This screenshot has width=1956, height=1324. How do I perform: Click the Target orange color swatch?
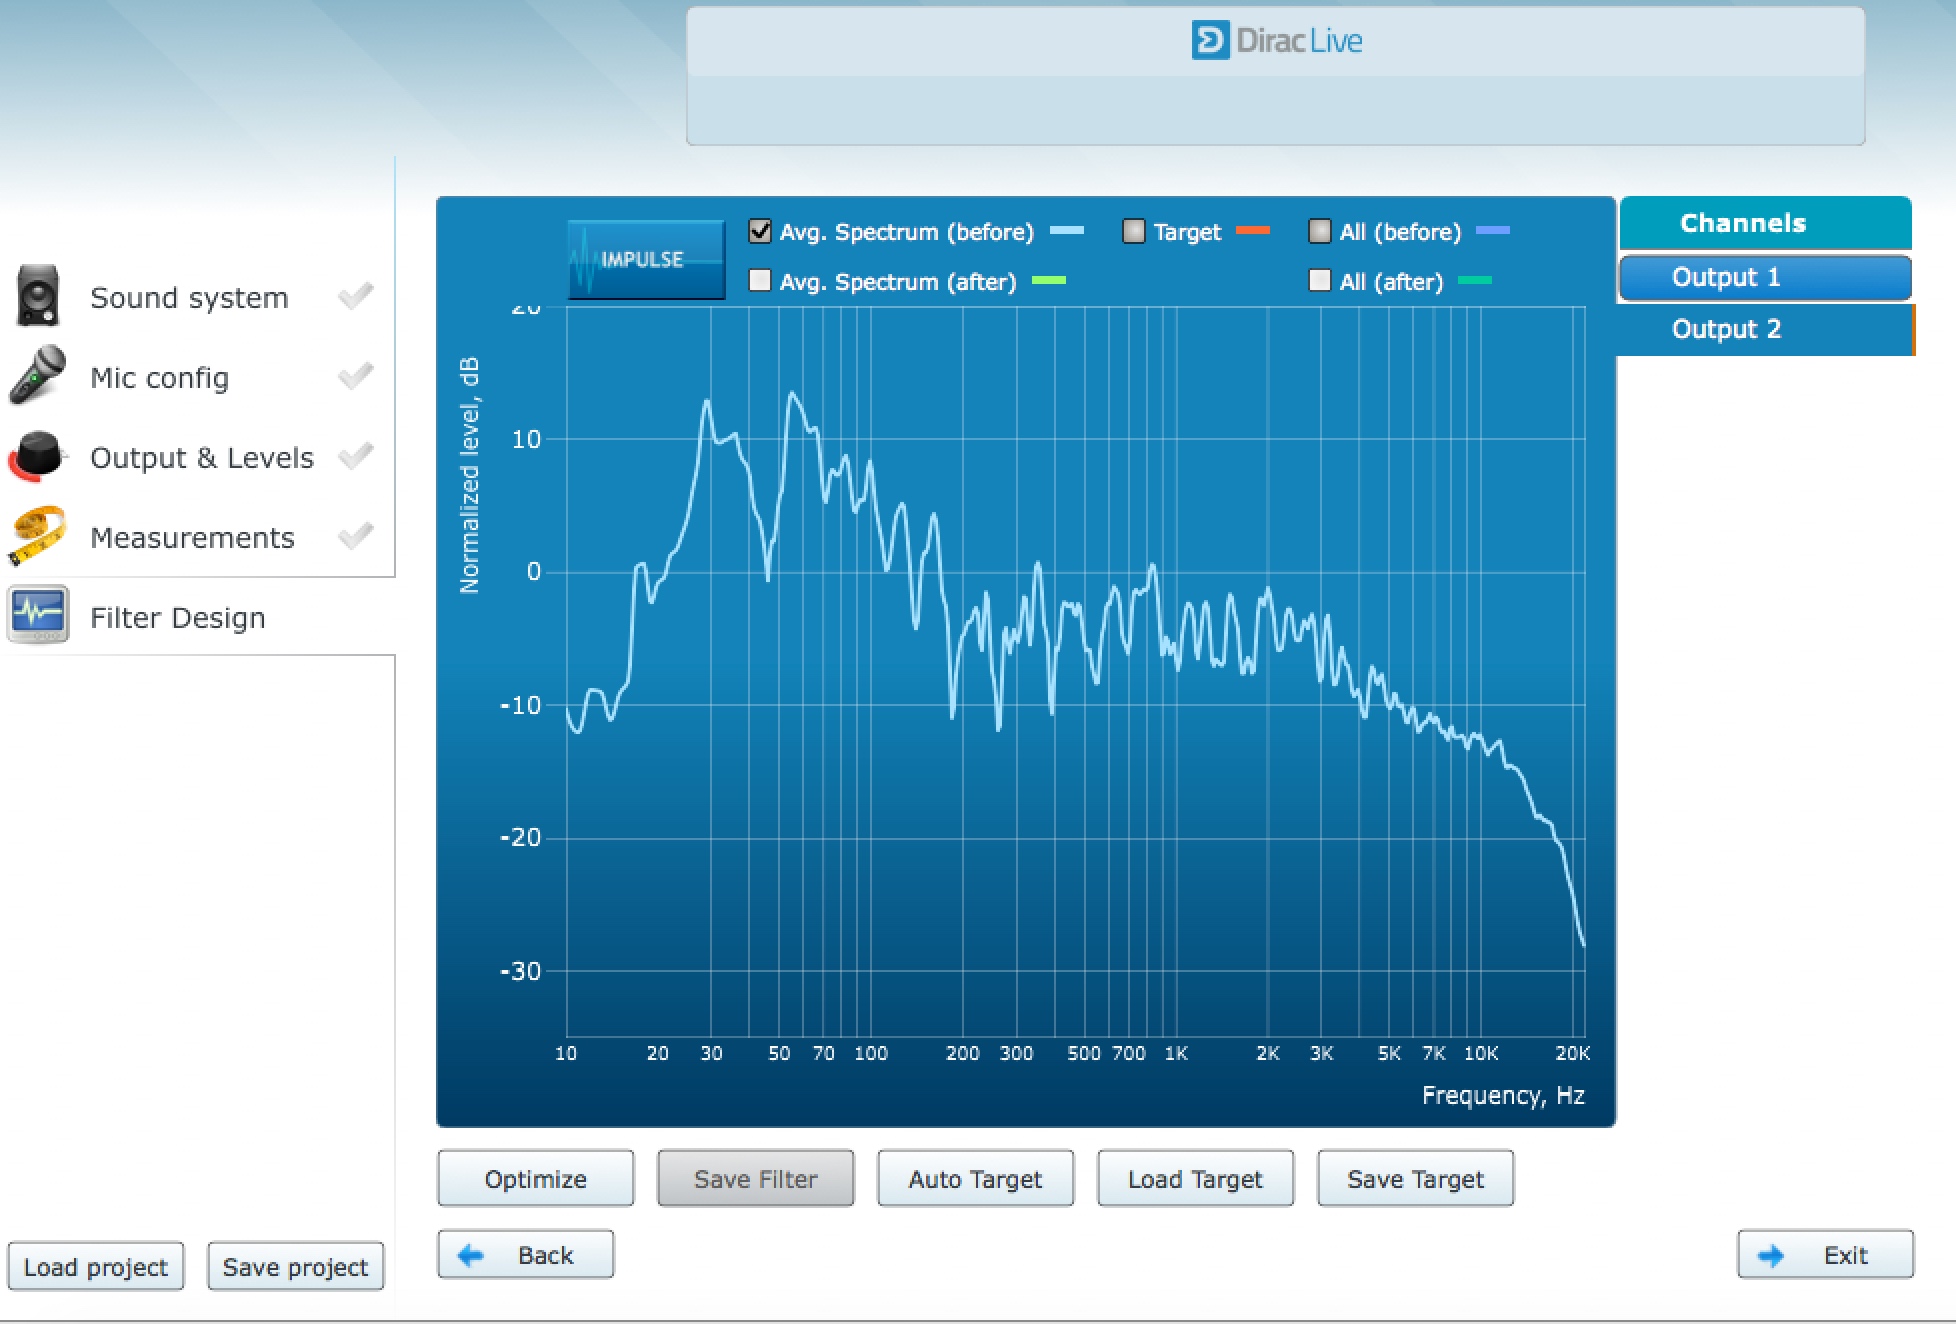click(1253, 231)
